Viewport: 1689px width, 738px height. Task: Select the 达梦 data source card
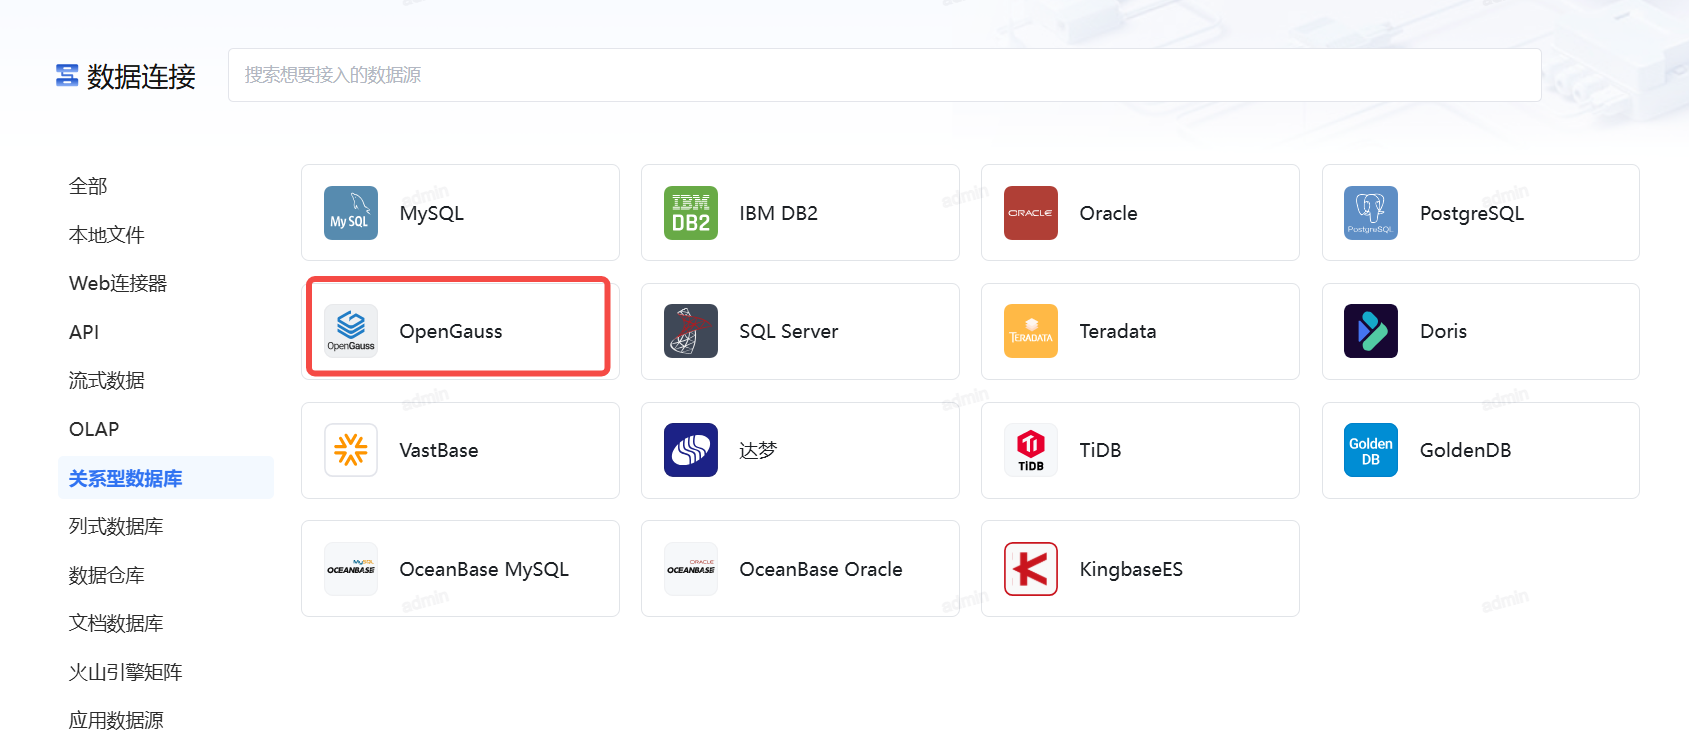click(800, 450)
